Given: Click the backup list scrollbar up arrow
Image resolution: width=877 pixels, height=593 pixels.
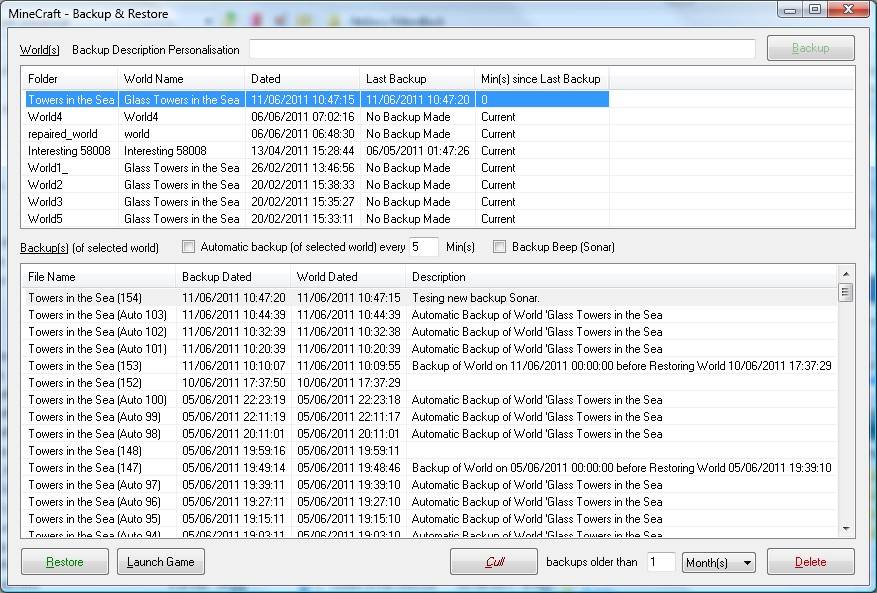Looking at the screenshot, I should pyautogui.click(x=846, y=273).
